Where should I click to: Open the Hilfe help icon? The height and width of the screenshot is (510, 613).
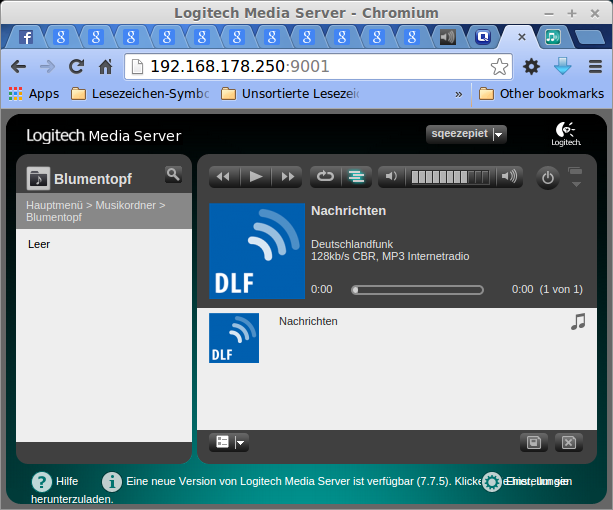click(x=42, y=482)
